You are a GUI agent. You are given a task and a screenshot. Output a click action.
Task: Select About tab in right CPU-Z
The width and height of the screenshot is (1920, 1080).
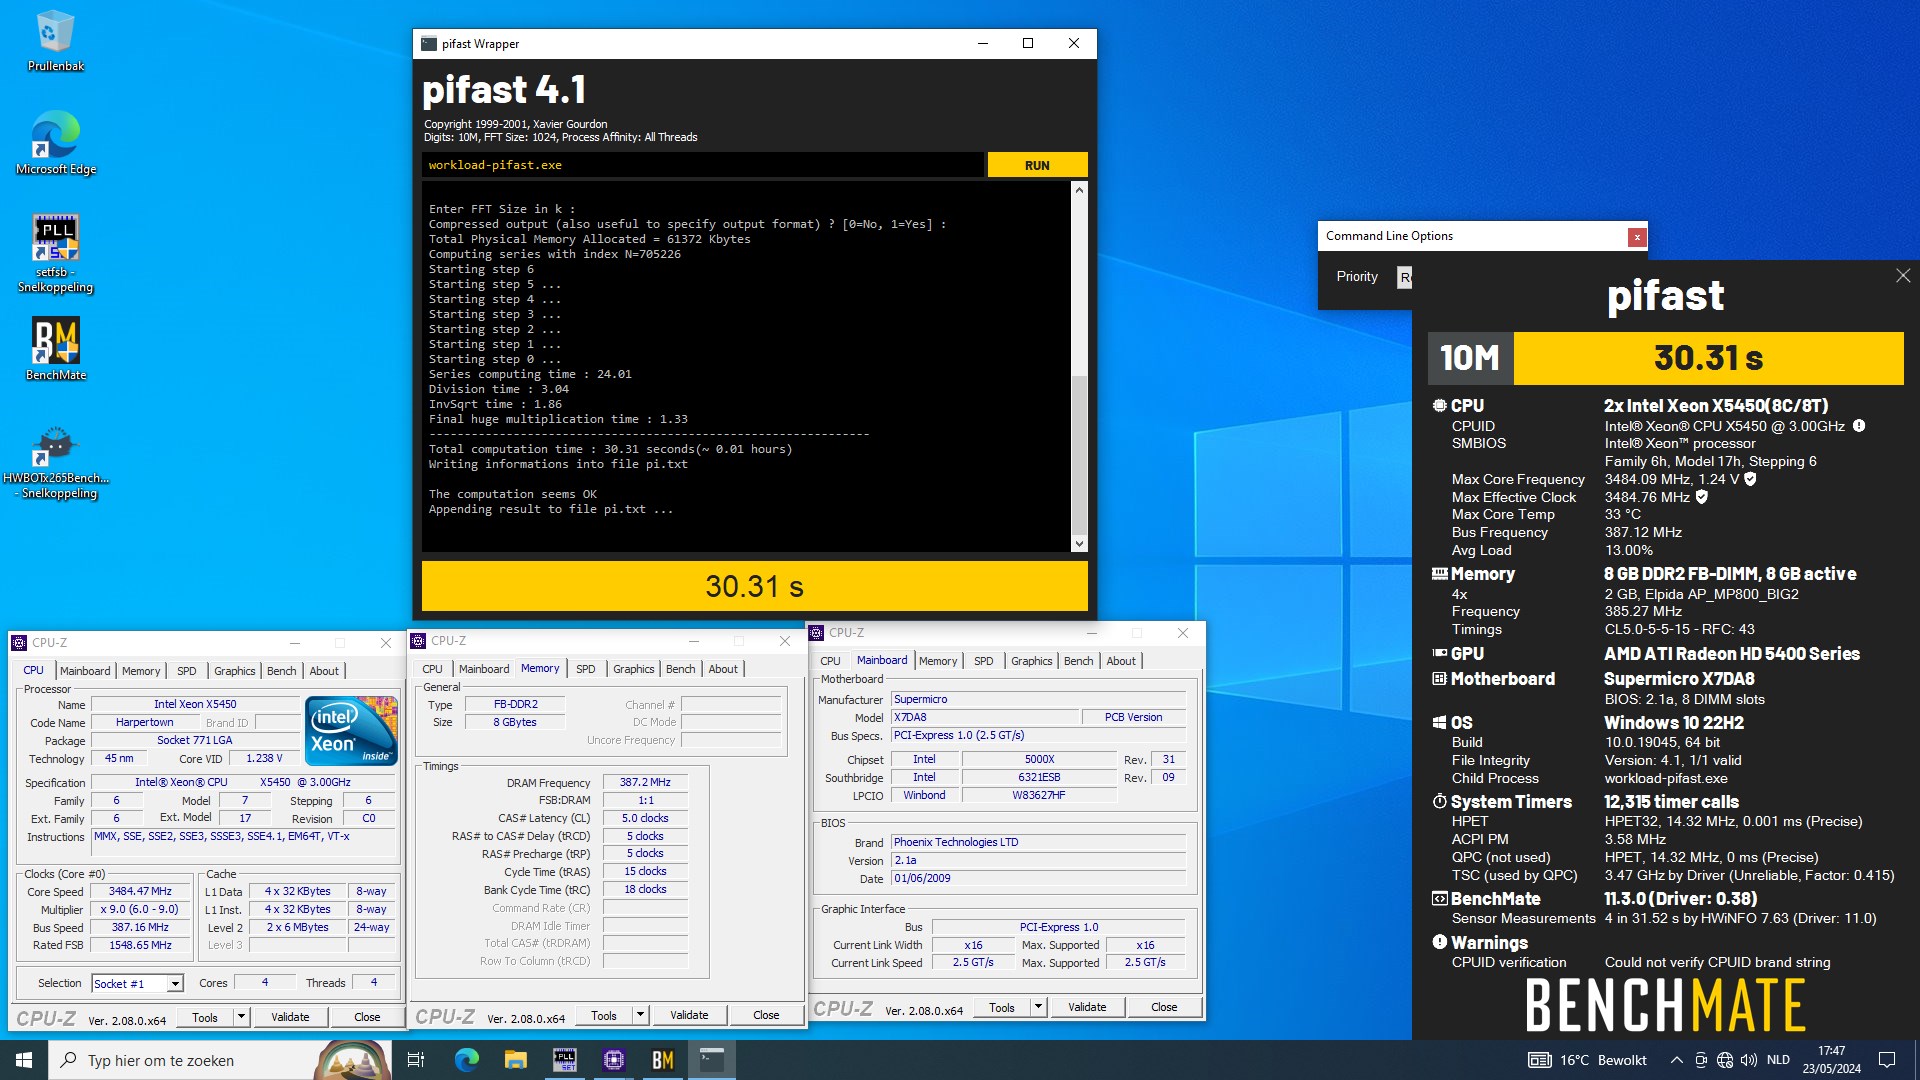pyautogui.click(x=1121, y=661)
